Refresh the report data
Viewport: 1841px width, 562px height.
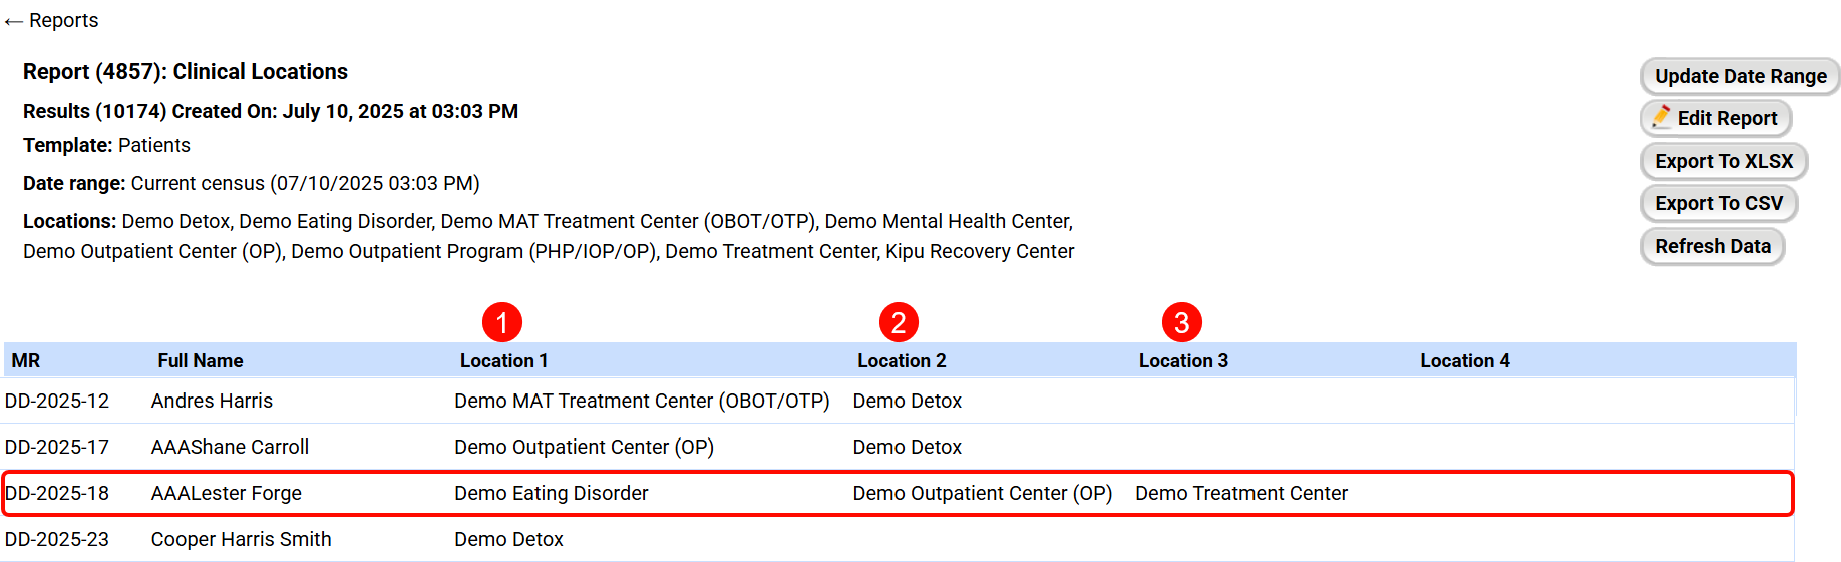click(x=1712, y=246)
